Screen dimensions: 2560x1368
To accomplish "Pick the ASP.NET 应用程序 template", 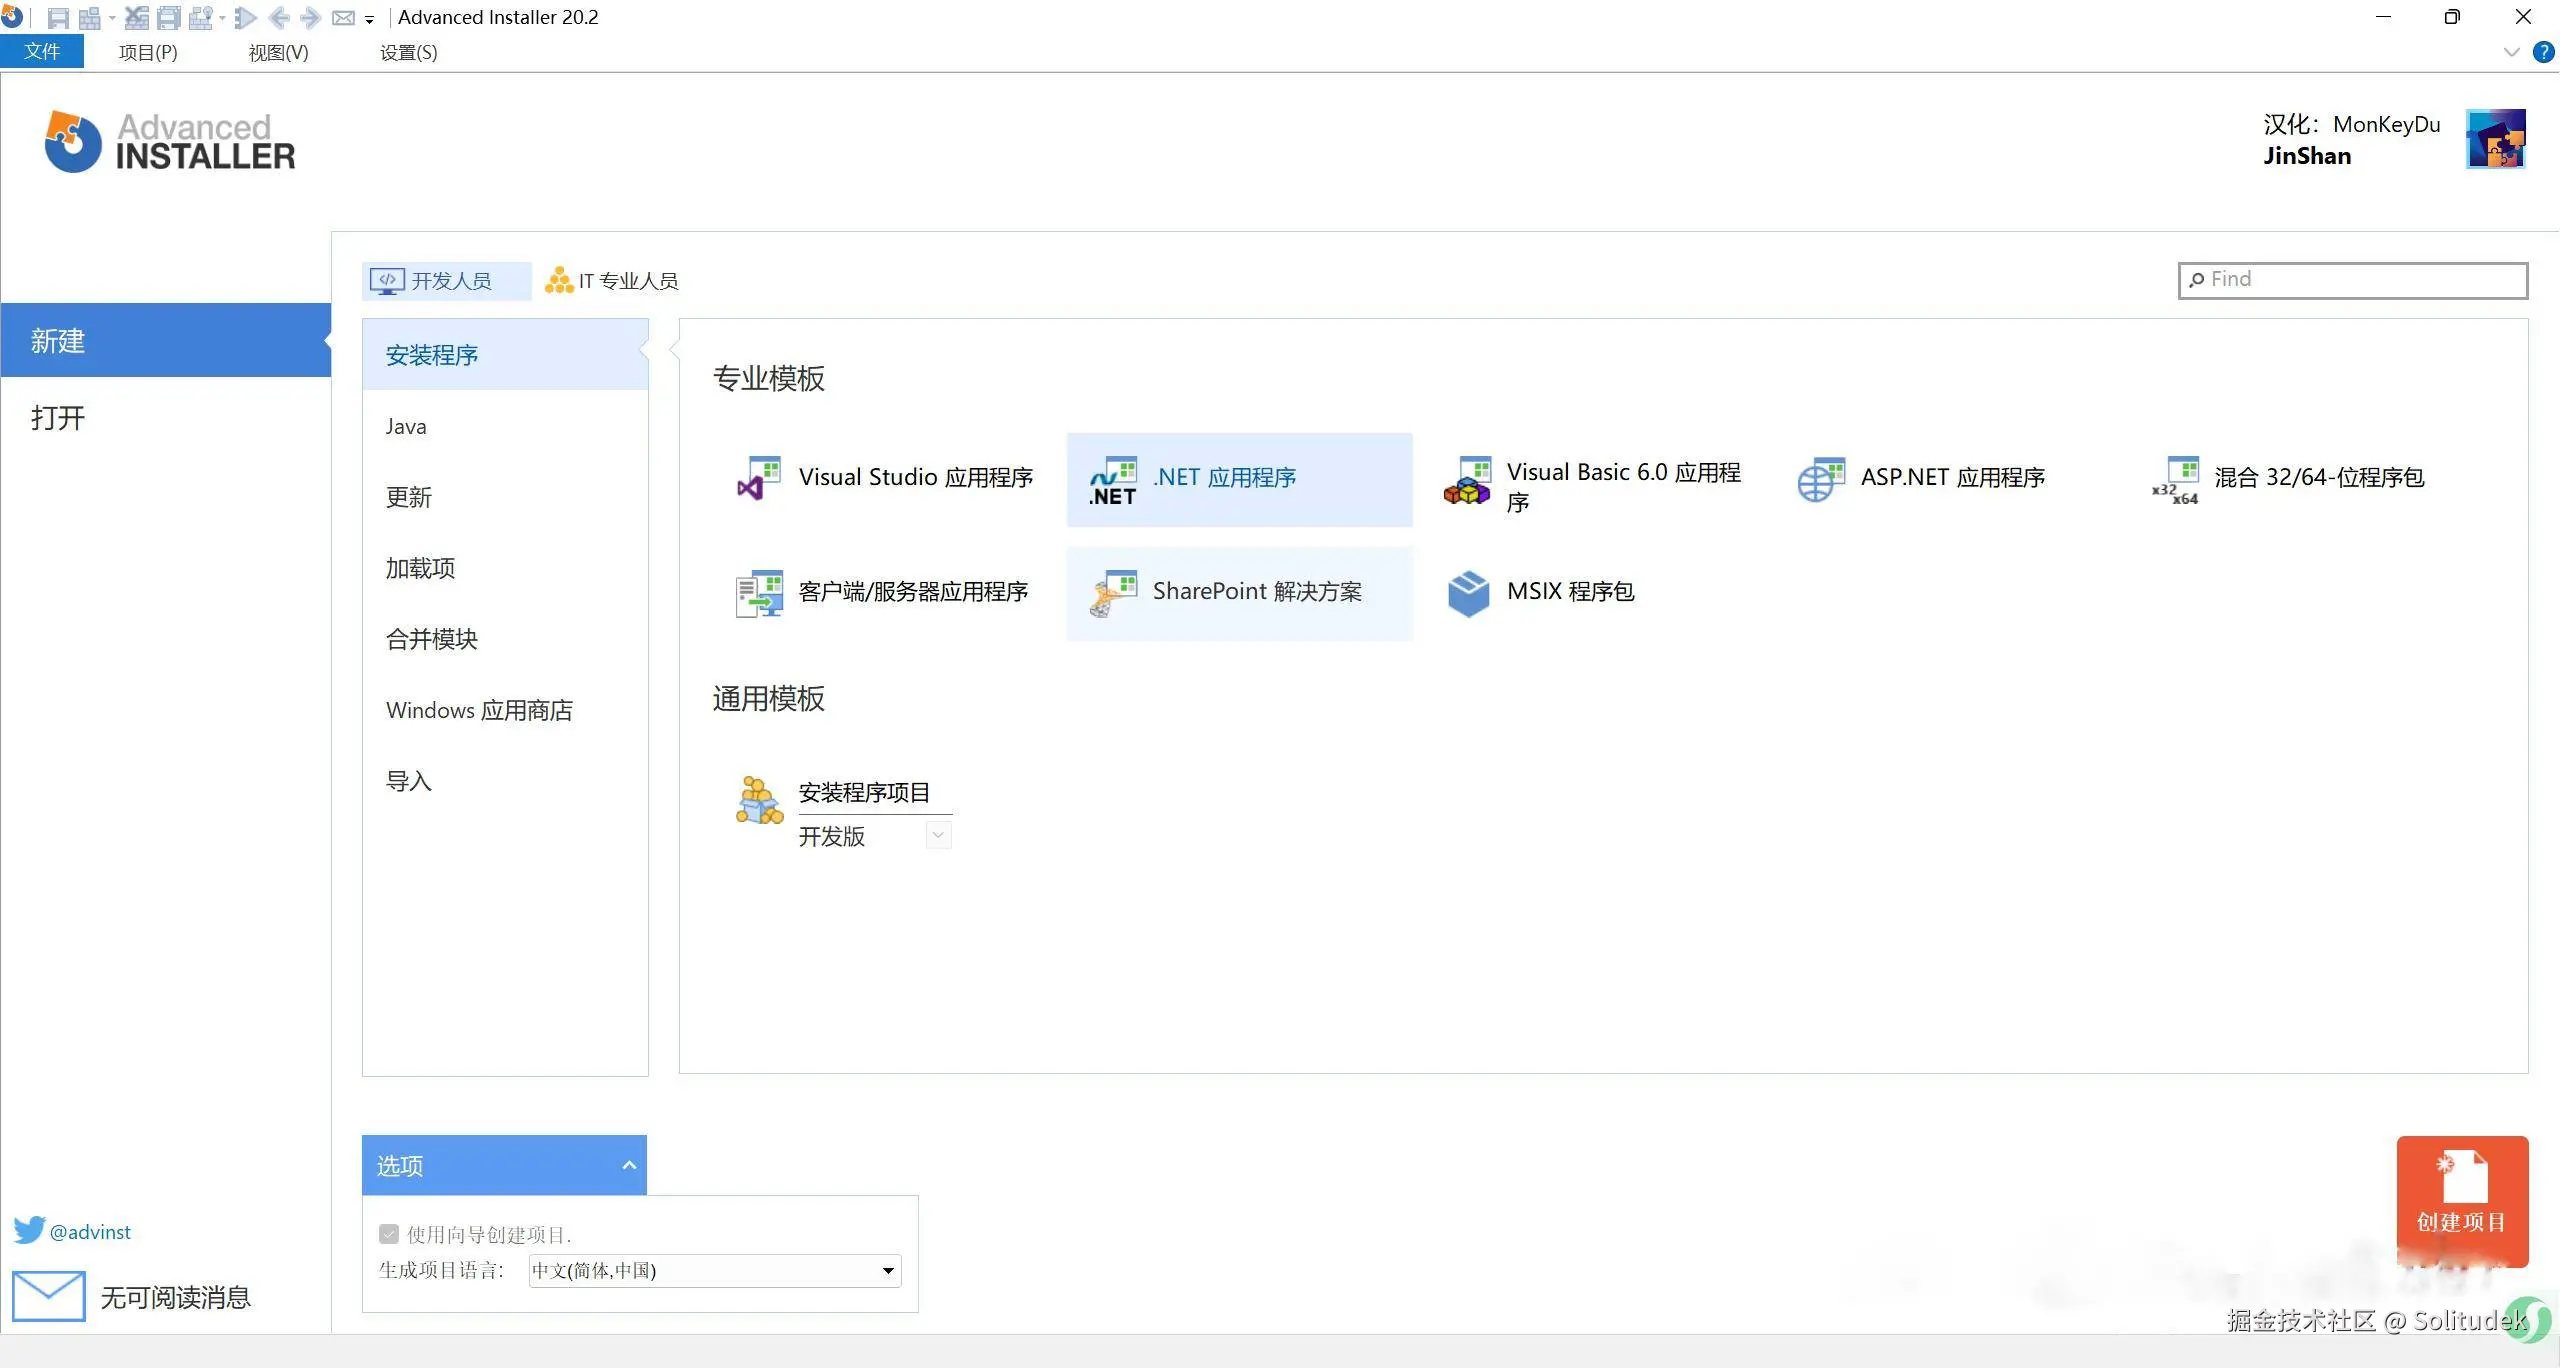I will [x=1948, y=479].
